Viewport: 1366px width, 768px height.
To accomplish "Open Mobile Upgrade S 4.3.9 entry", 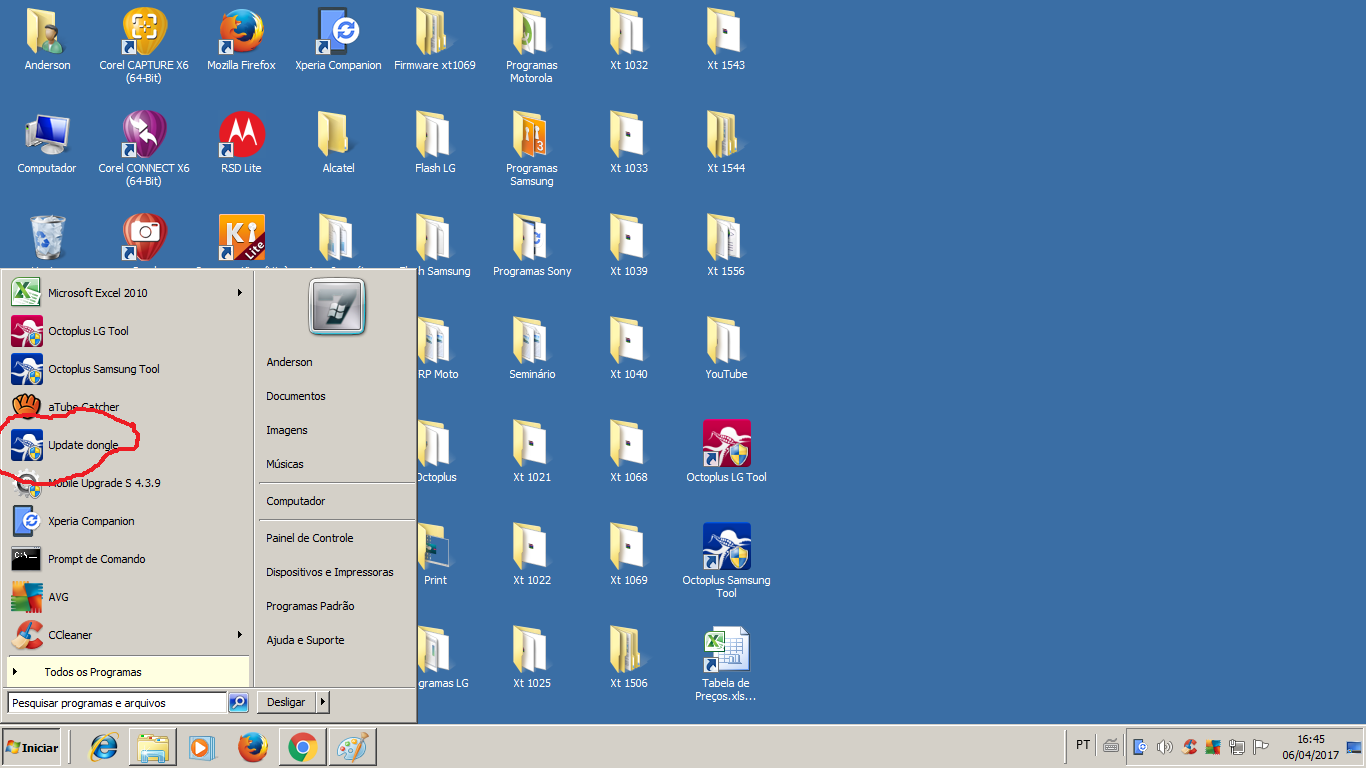I will 128,483.
